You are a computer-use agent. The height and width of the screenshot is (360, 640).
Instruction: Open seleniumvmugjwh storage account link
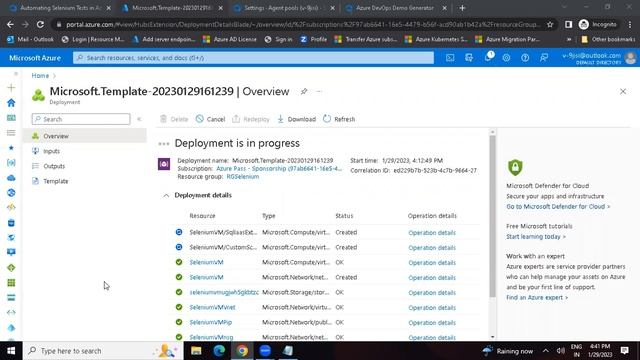coord(224,293)
